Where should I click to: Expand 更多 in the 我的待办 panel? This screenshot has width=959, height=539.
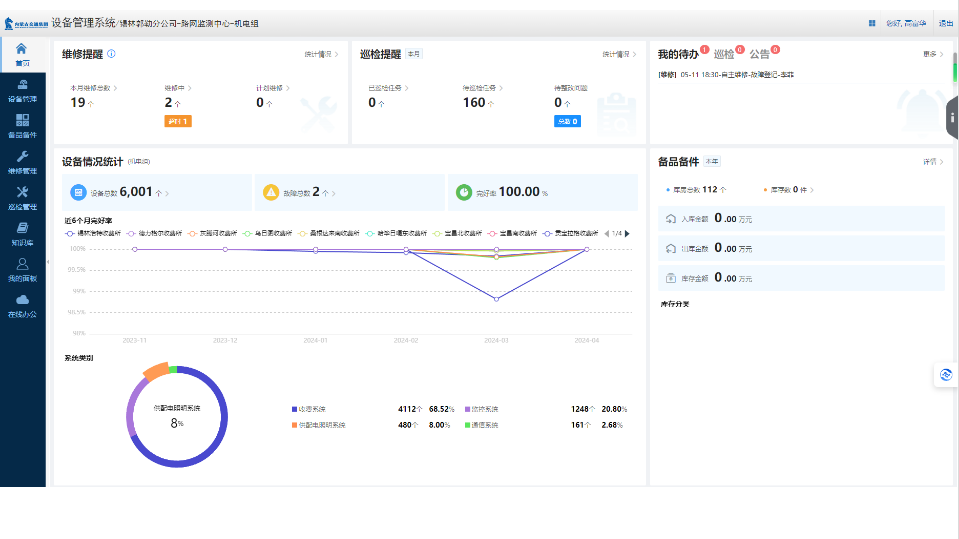click(933, 54)
